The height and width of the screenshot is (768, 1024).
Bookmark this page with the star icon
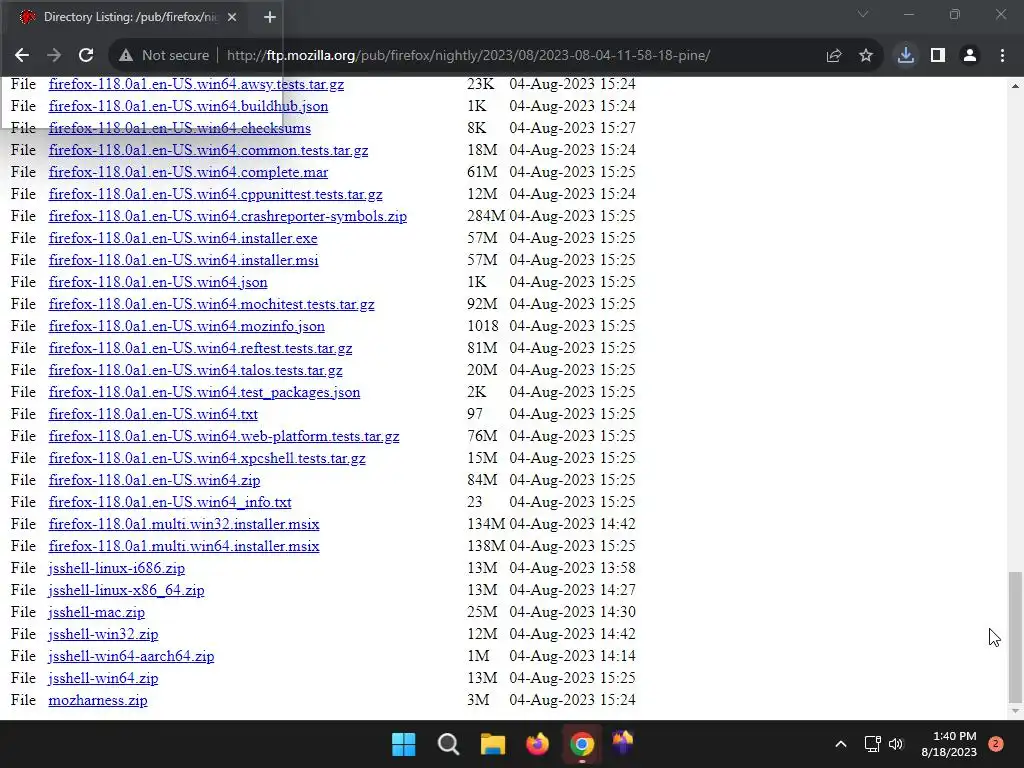coord(866,56)
